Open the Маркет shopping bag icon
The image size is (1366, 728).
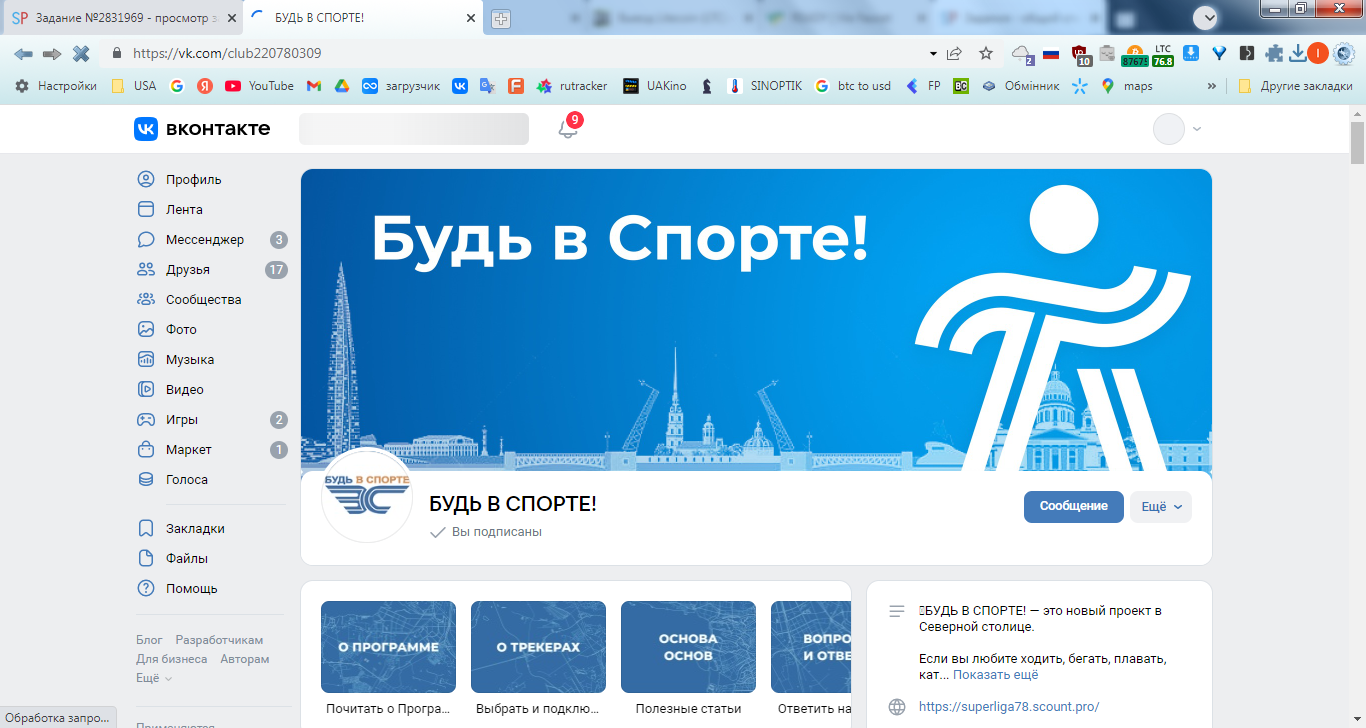[x=146, y=450]
